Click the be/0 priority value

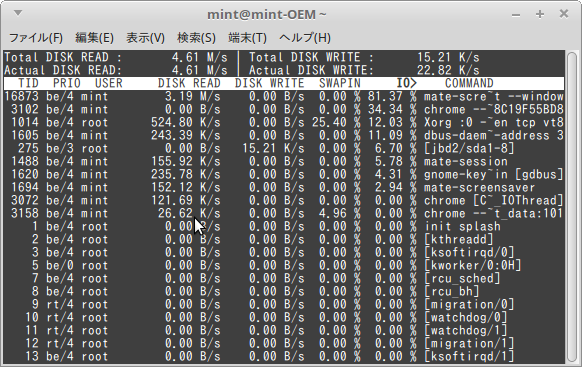tap(60, 265)
